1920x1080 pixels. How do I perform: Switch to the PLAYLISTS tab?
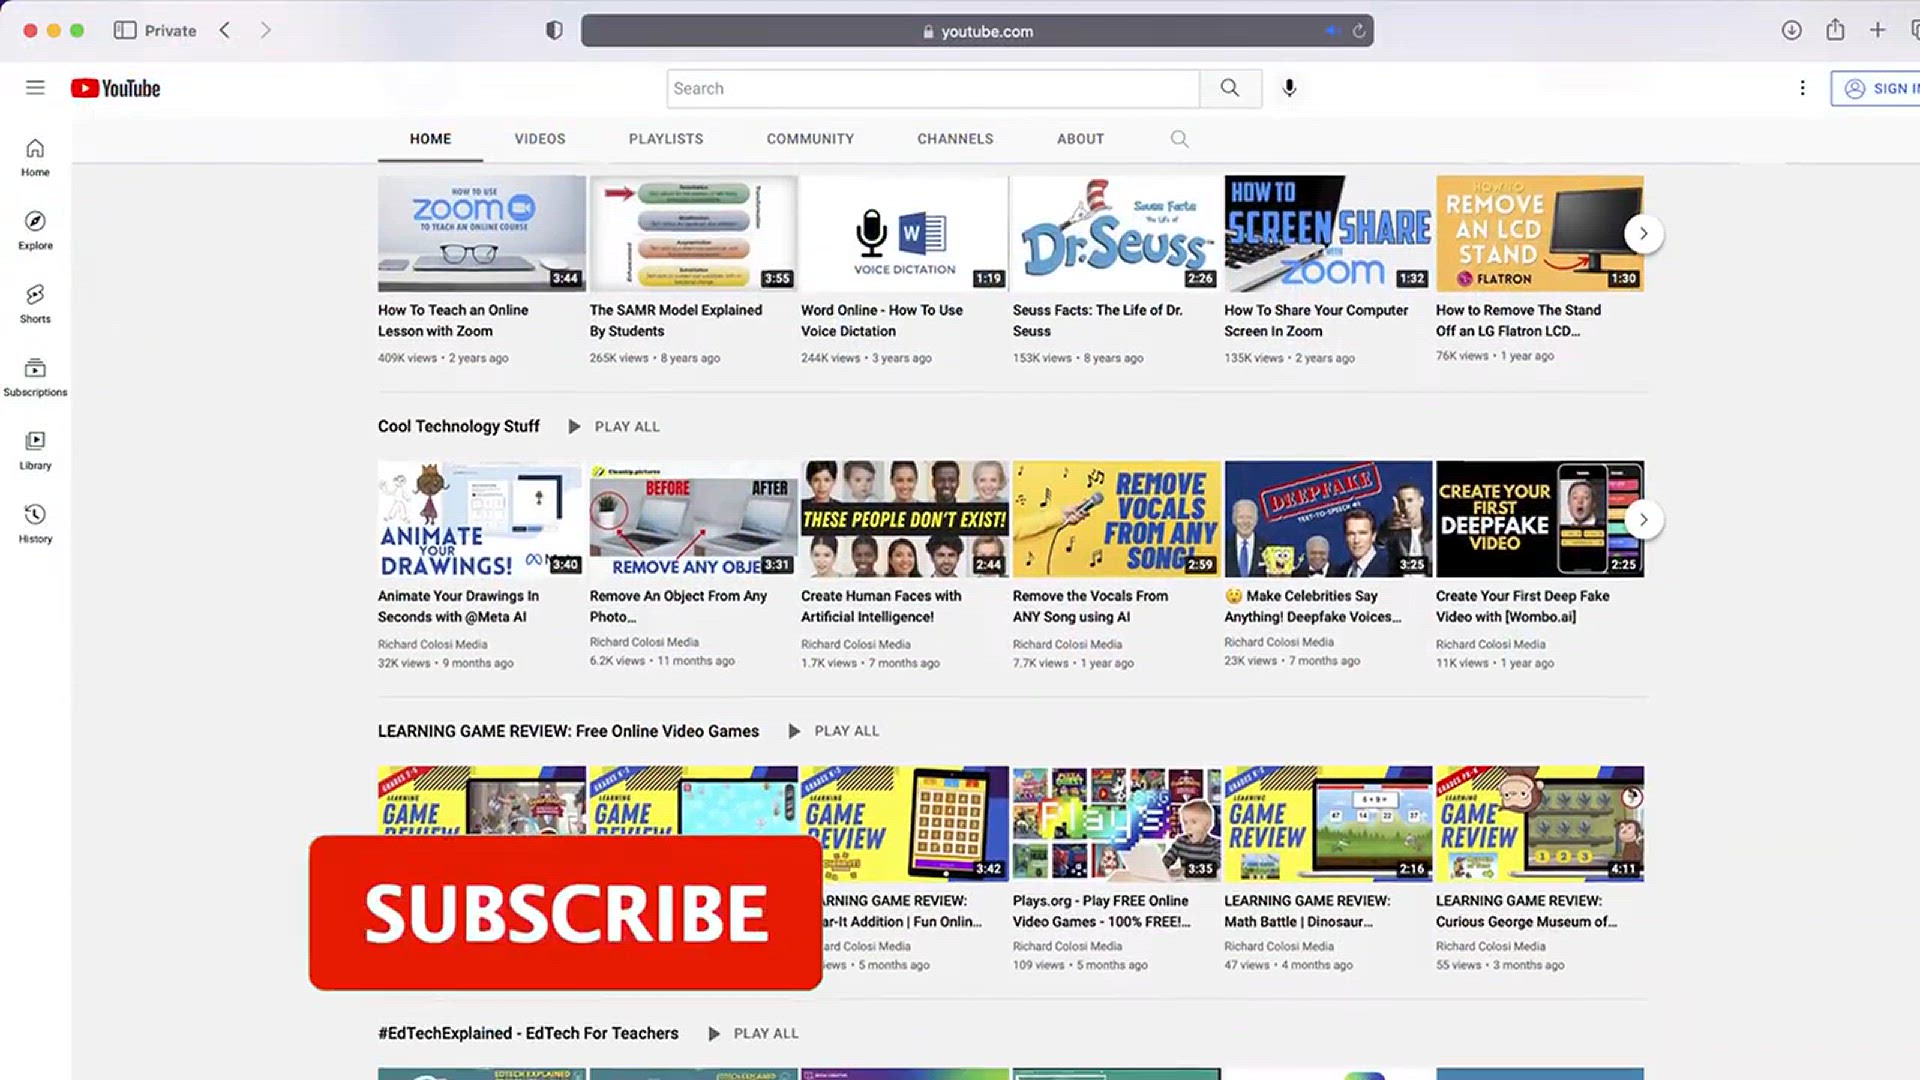click(666, 139)
